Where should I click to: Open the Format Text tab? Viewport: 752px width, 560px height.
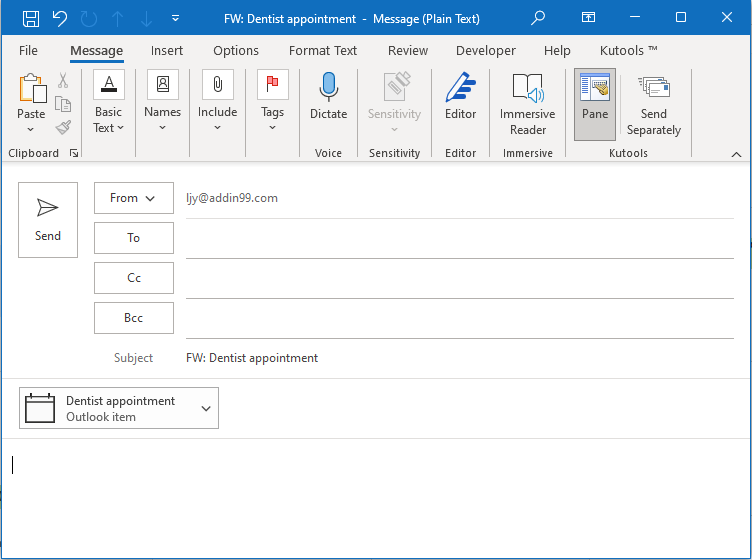(323, 50)
